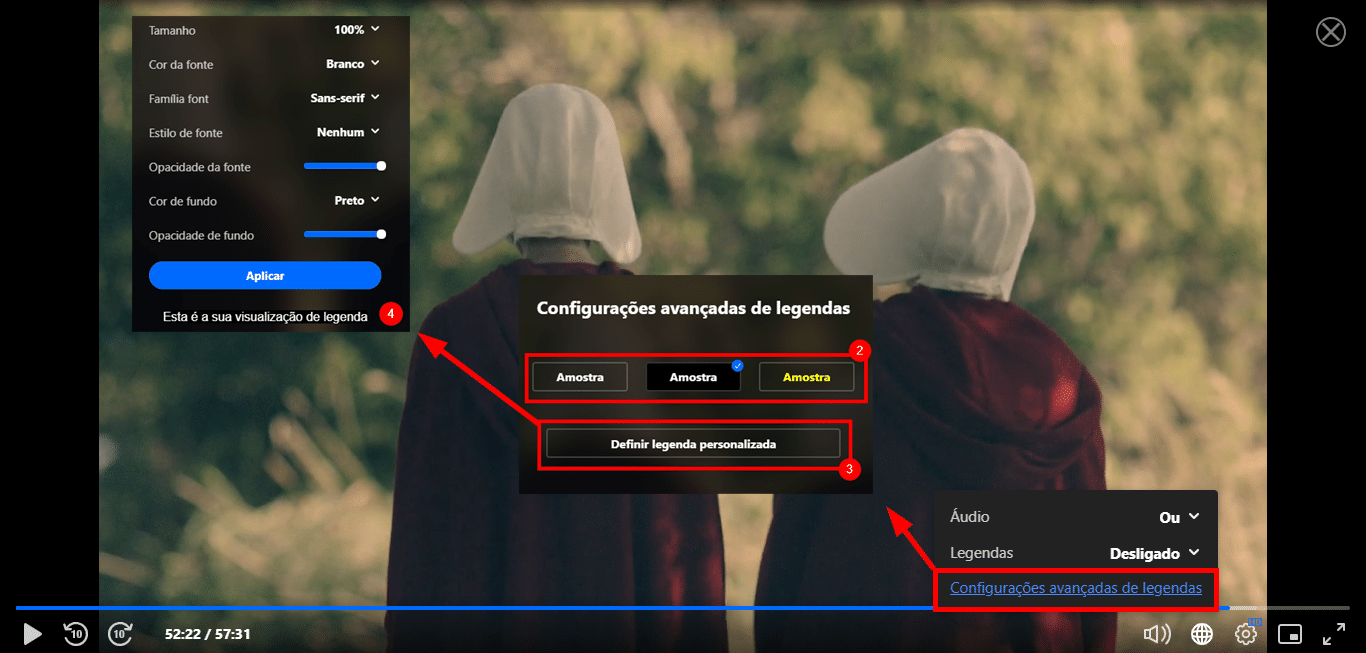Viewport: 1366px width, 653px height.
Task: Open the Tamanho 100% dropdown
Action: (357, 30)
